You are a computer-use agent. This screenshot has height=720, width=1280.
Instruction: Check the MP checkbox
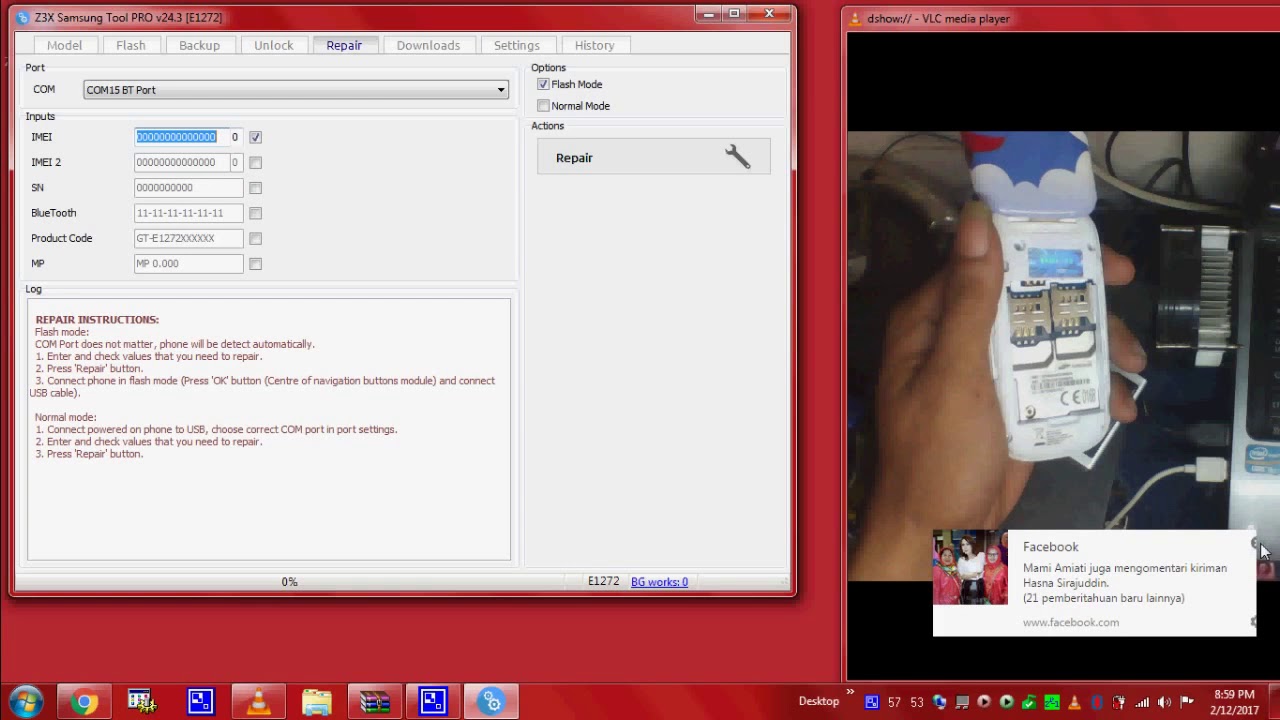click(x=255, y=263)
